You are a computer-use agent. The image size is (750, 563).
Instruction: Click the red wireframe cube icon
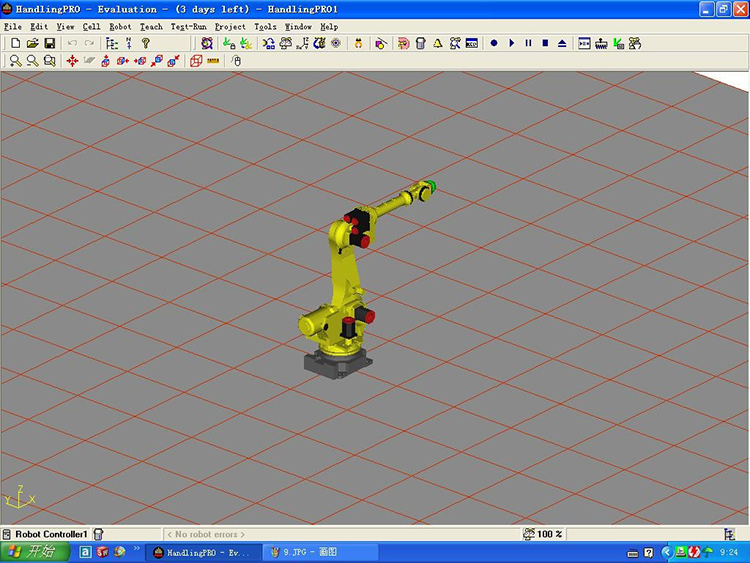tap(196, 61)
